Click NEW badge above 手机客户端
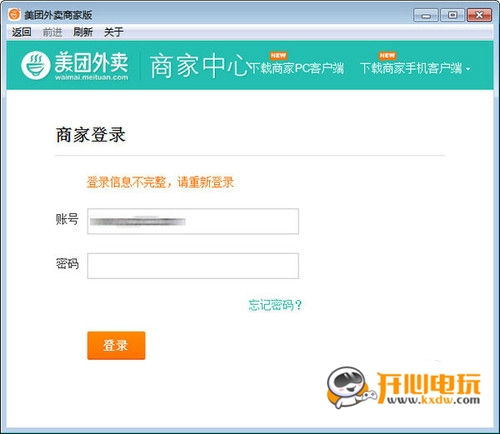This screenshot has height=434, width=500. point(387,56)
